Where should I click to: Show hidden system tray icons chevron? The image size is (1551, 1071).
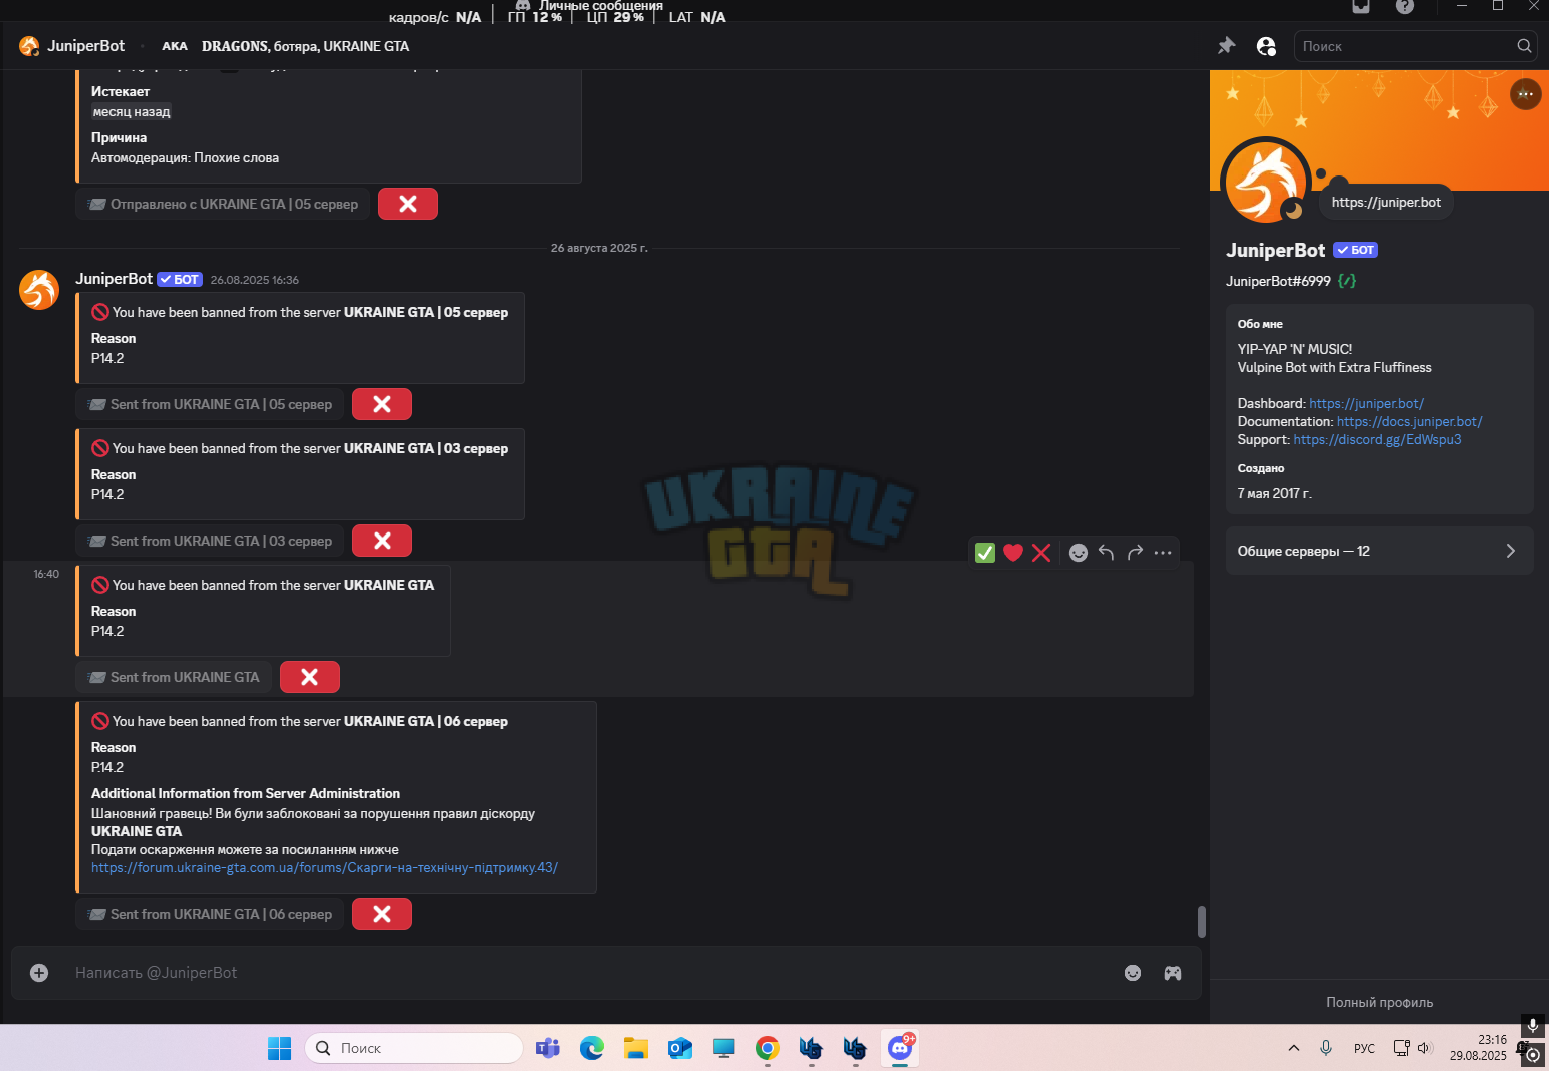tap(1293, 1048)
